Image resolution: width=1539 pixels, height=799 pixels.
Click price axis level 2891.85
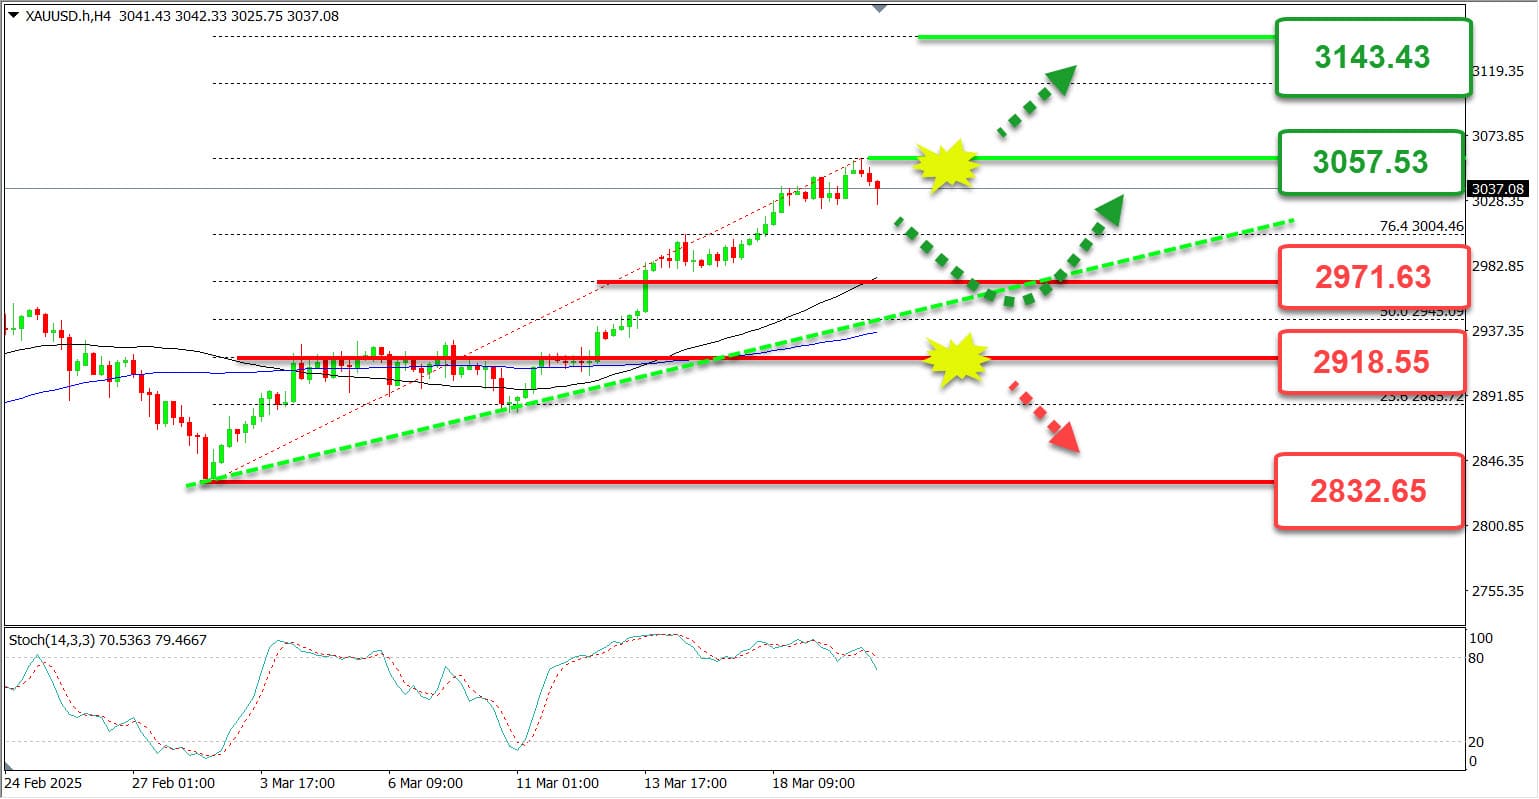(x=1498, y=396)
